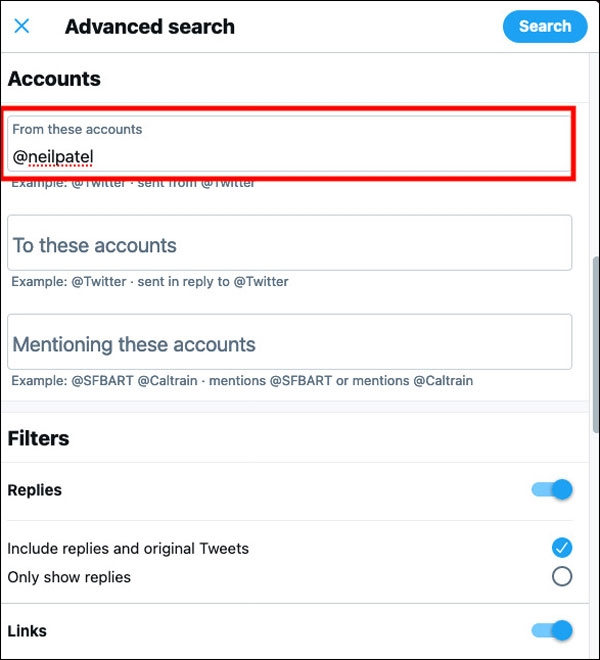Choose the Only show replies radio button
The width and height of the screenshot is (600, 660).
click(562, 577)
